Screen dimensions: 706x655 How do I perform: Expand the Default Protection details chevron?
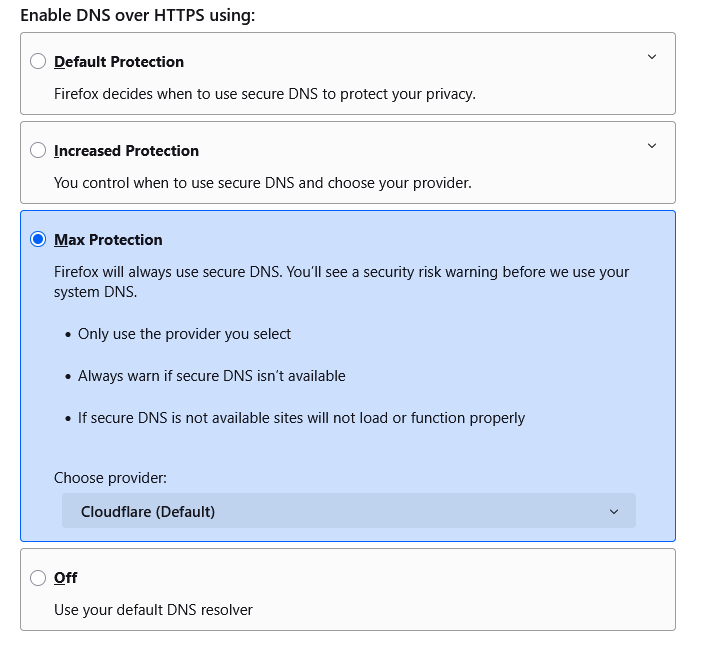click(x=652, y=57)
